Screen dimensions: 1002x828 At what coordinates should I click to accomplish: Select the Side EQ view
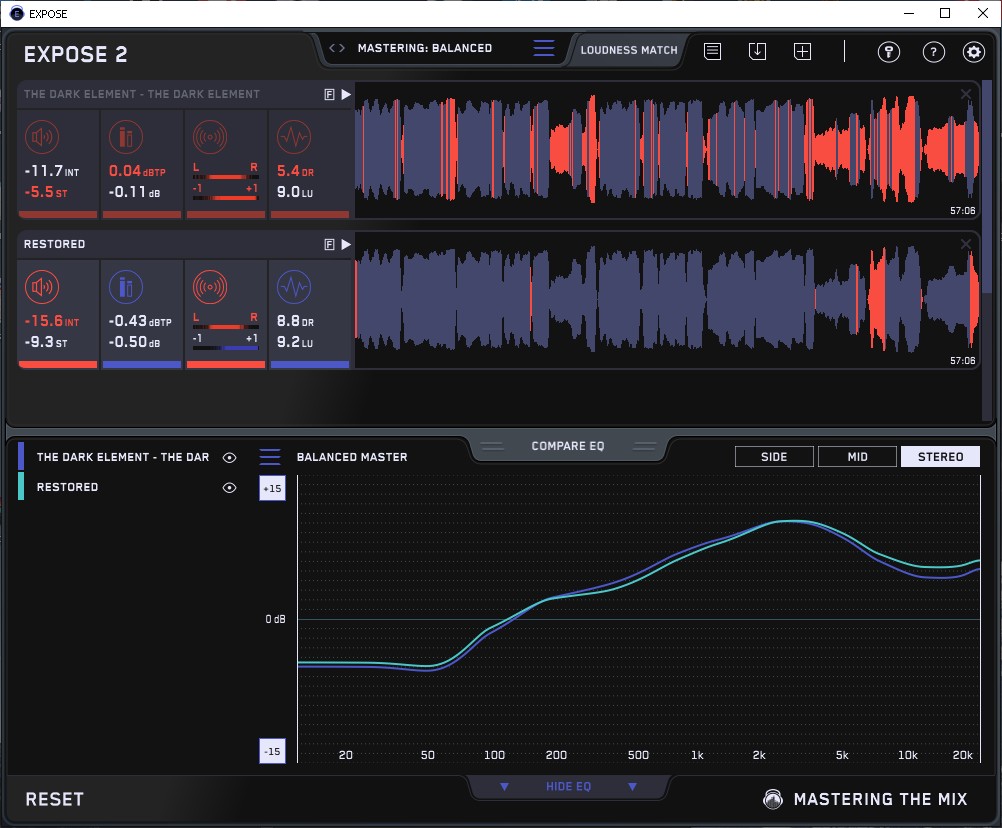tap(774, 457)
